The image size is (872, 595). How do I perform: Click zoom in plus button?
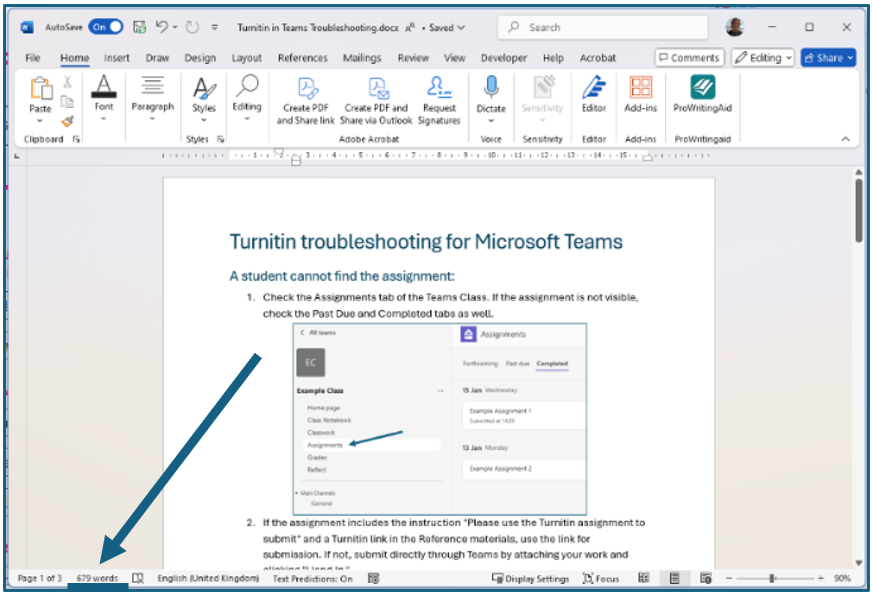pyautogui.click(x=821, y=579)
